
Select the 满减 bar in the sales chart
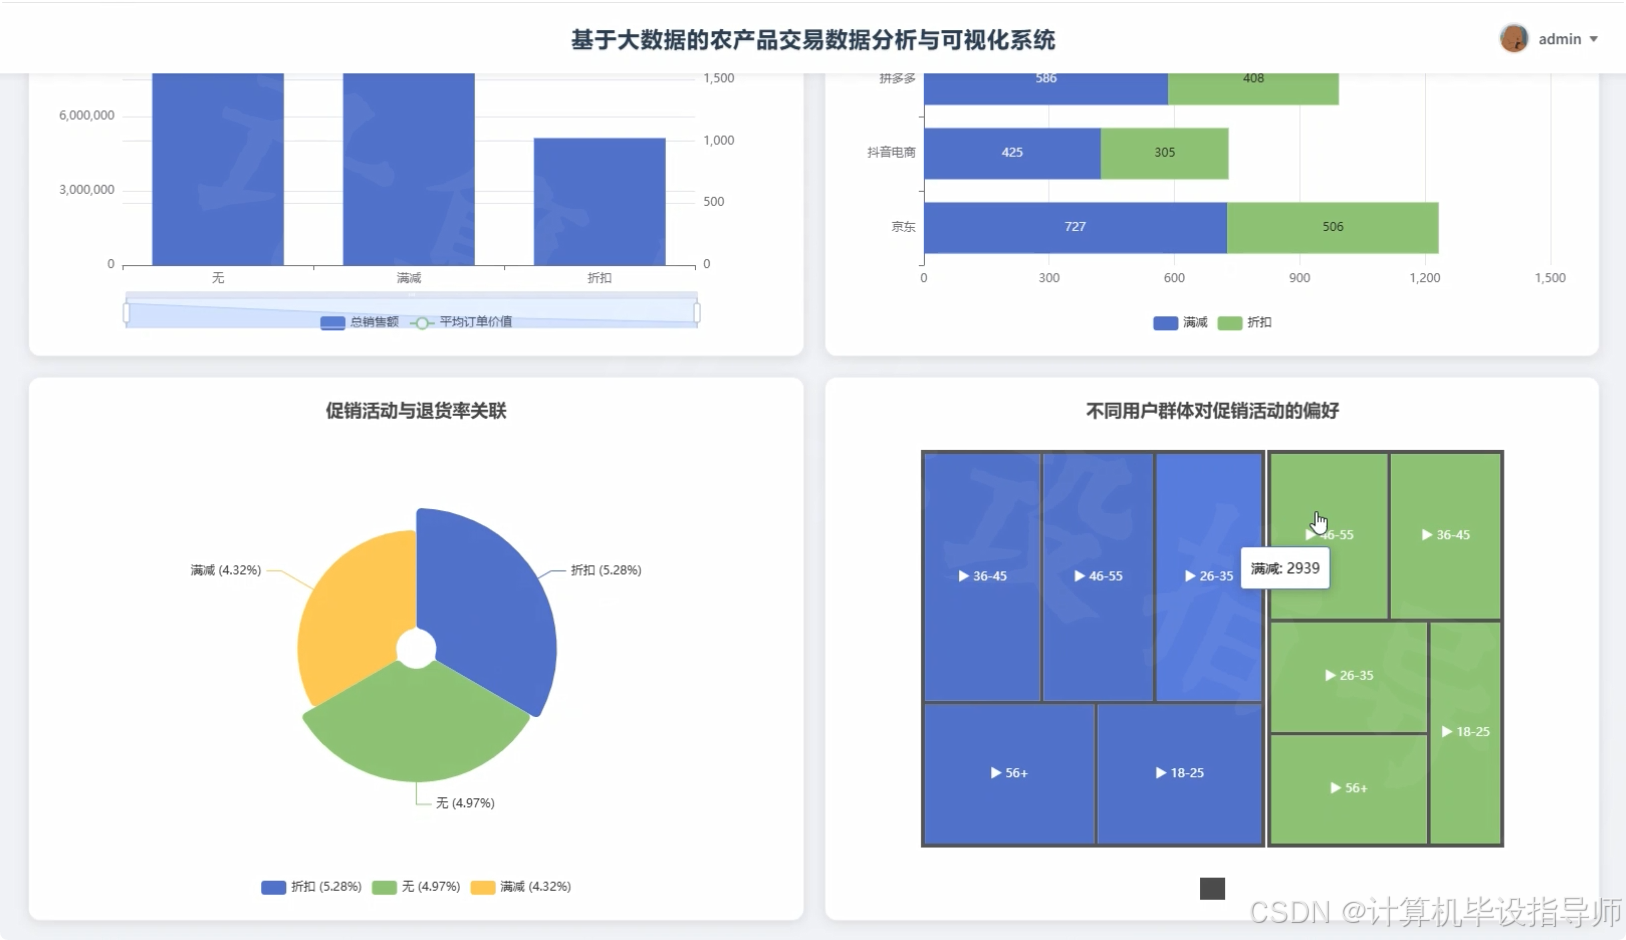[409, 169]
